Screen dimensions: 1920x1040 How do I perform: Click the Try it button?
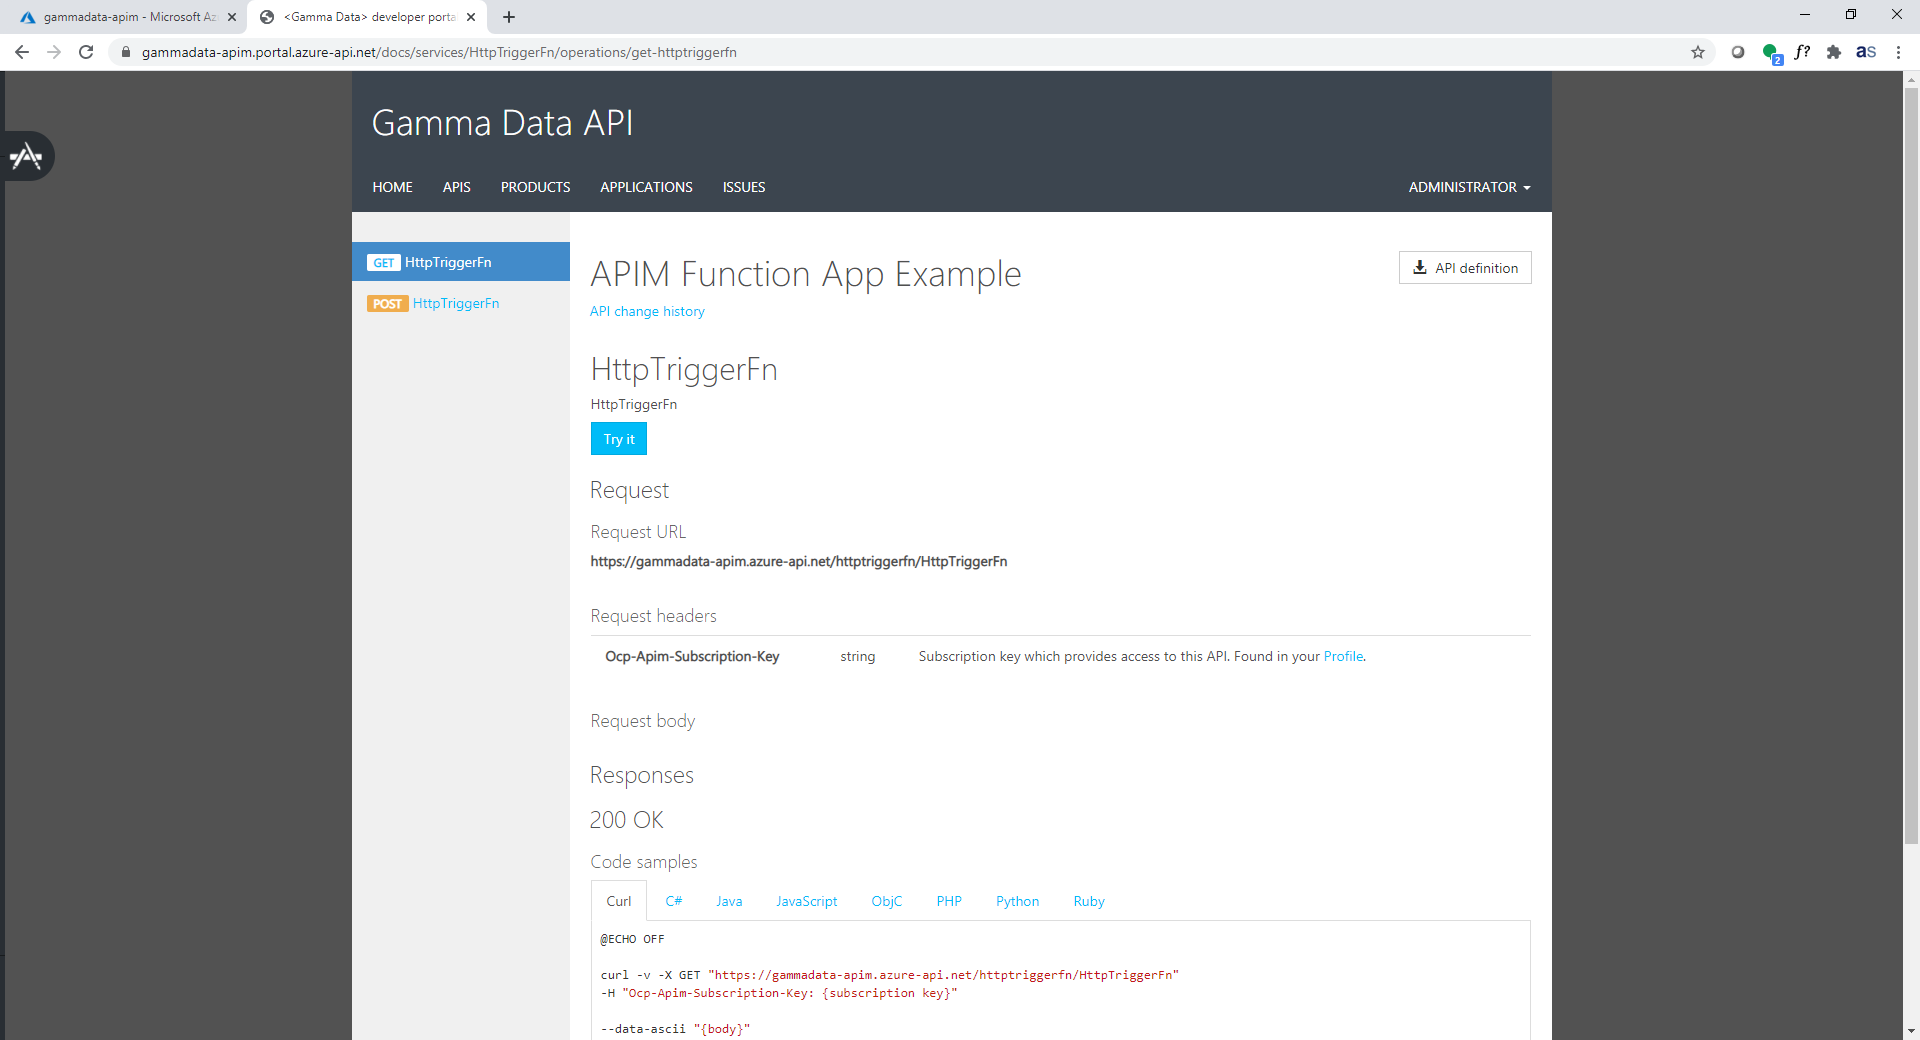(x=619, y=439)
